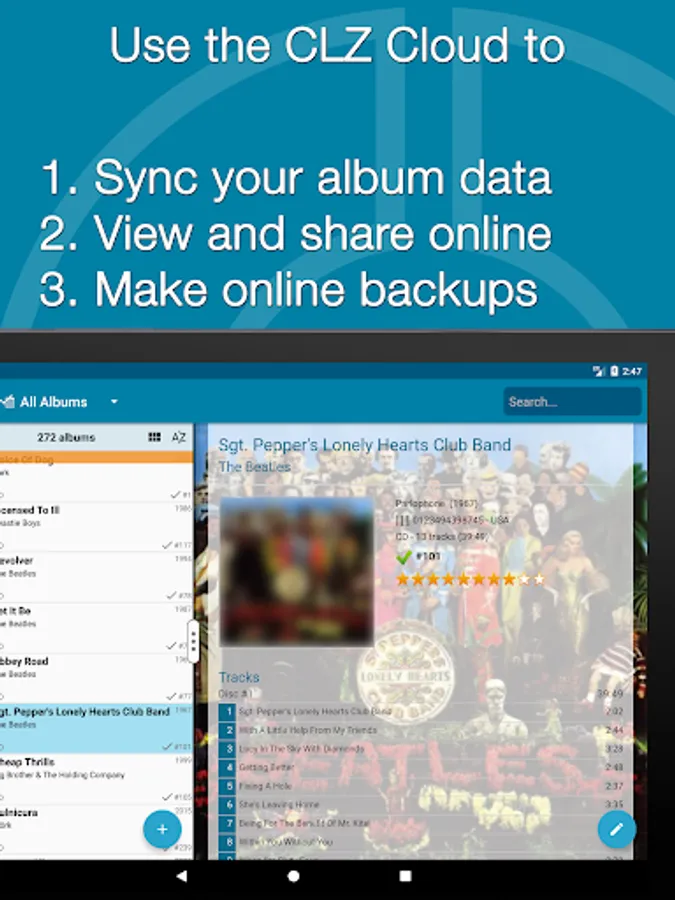Image resolution: width=675 pixels, height=900 pixels.
Task: Select track 7 Being For The Benefit Of Mr. Kite
Action: coord(421,823)
